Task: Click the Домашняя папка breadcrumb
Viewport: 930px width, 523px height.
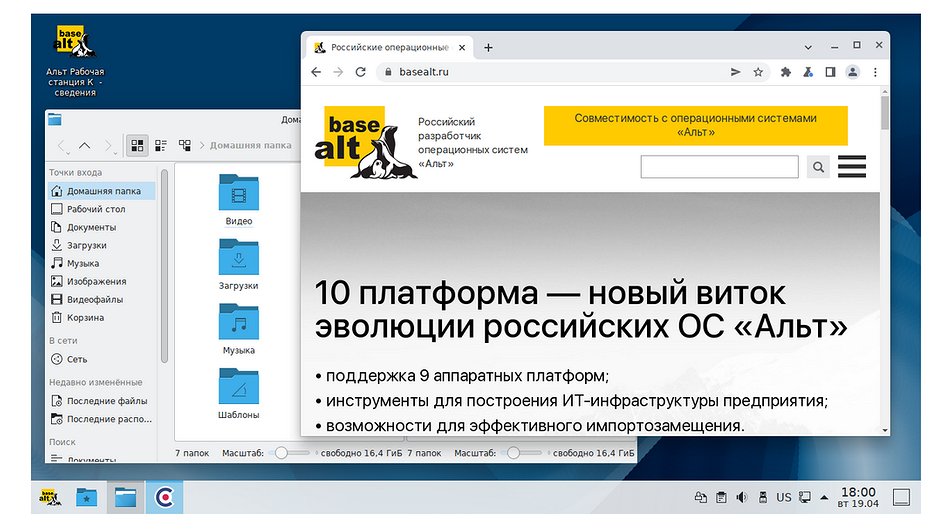Action: [250, 145]
